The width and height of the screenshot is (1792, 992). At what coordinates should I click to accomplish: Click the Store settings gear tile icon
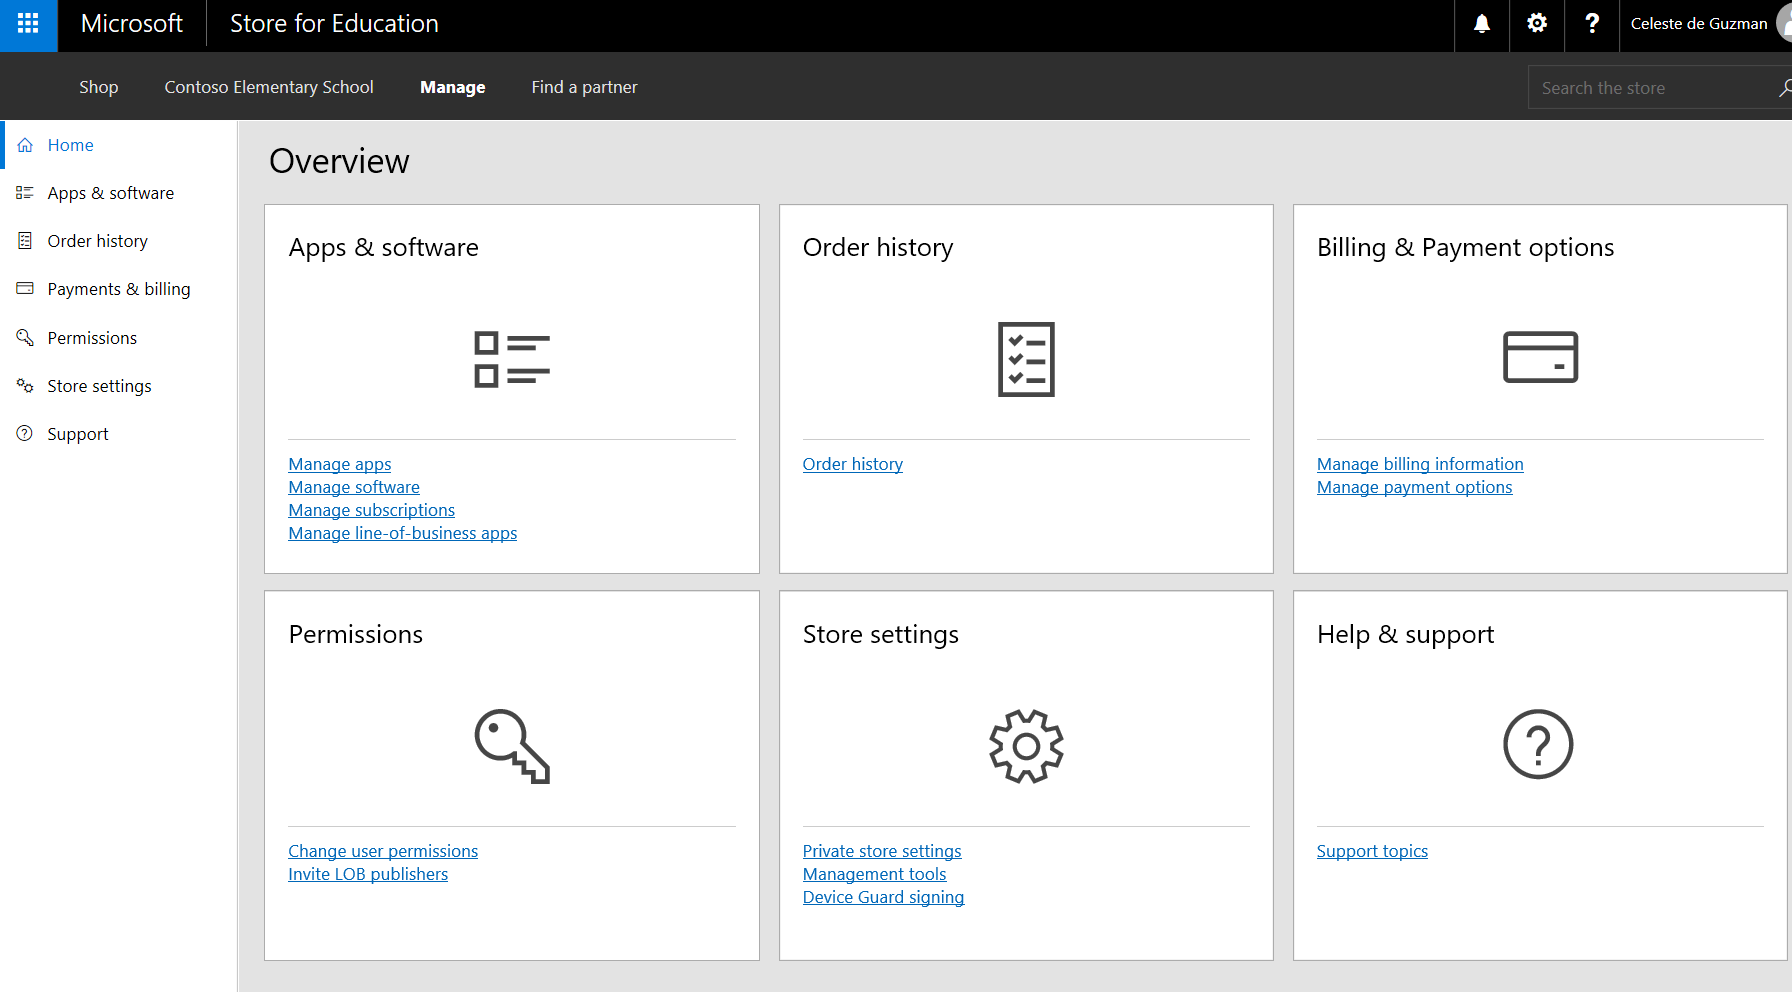pos(1026,746)
